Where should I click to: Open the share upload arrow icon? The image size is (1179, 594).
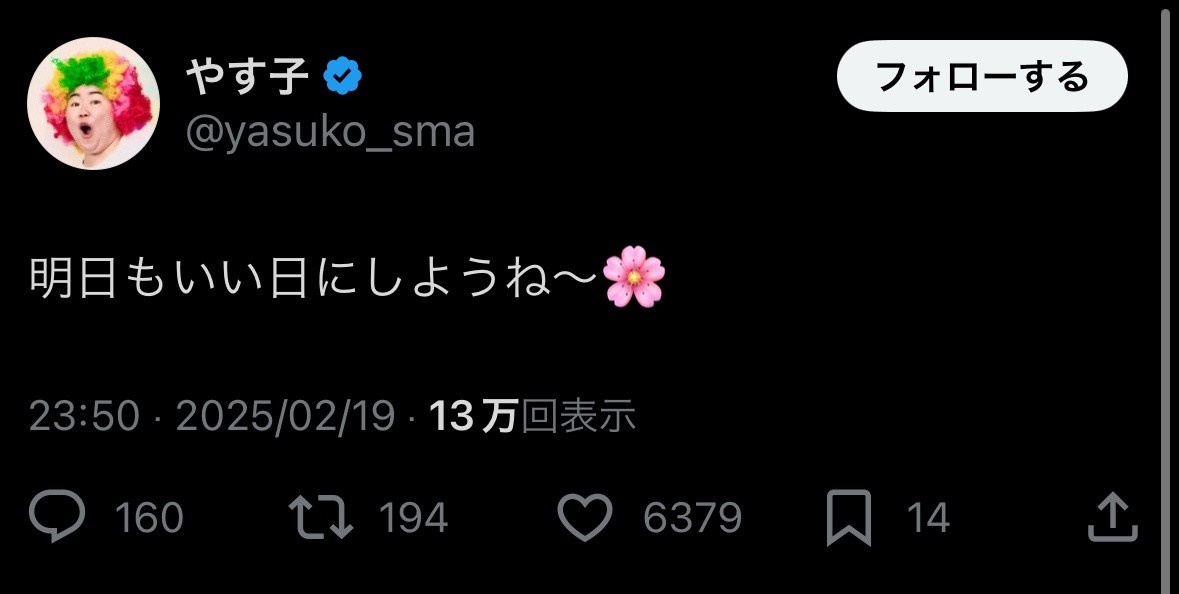click(1113, 517)
